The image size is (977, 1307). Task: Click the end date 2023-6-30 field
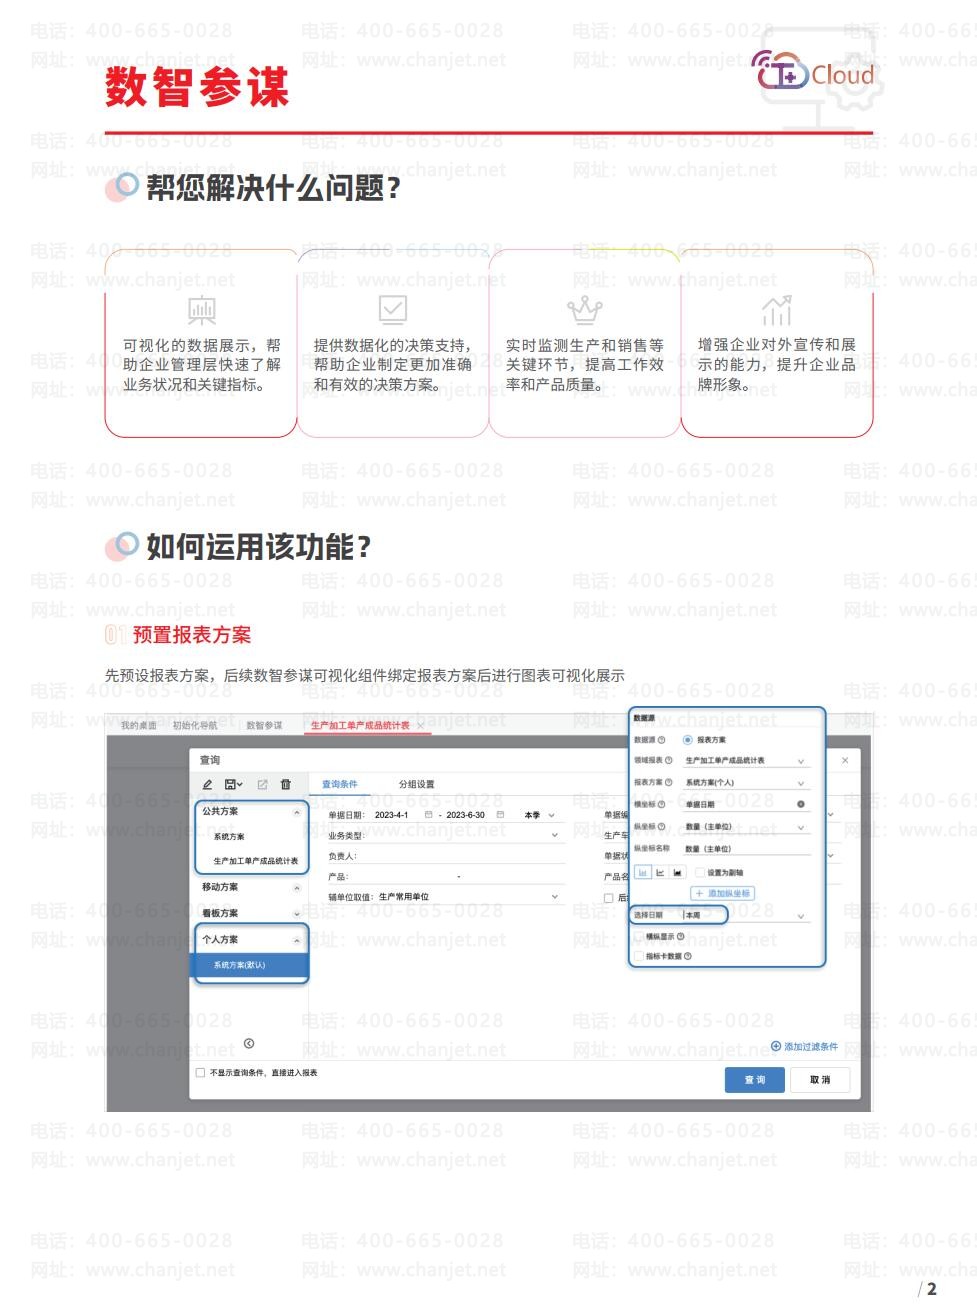(x=466, y=815)
